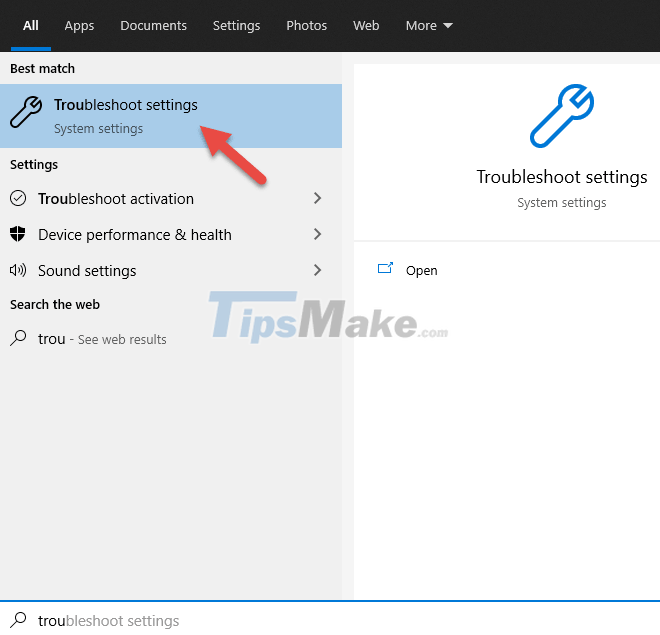Expand Device performance & health chevron
This screenshot has width=660, height=635.
(317, 234)
